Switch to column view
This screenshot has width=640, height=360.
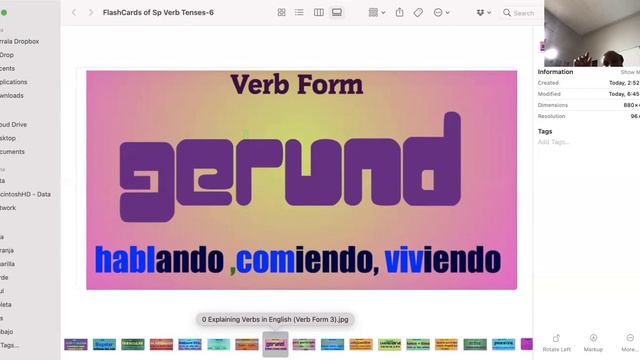coord(319,13)
